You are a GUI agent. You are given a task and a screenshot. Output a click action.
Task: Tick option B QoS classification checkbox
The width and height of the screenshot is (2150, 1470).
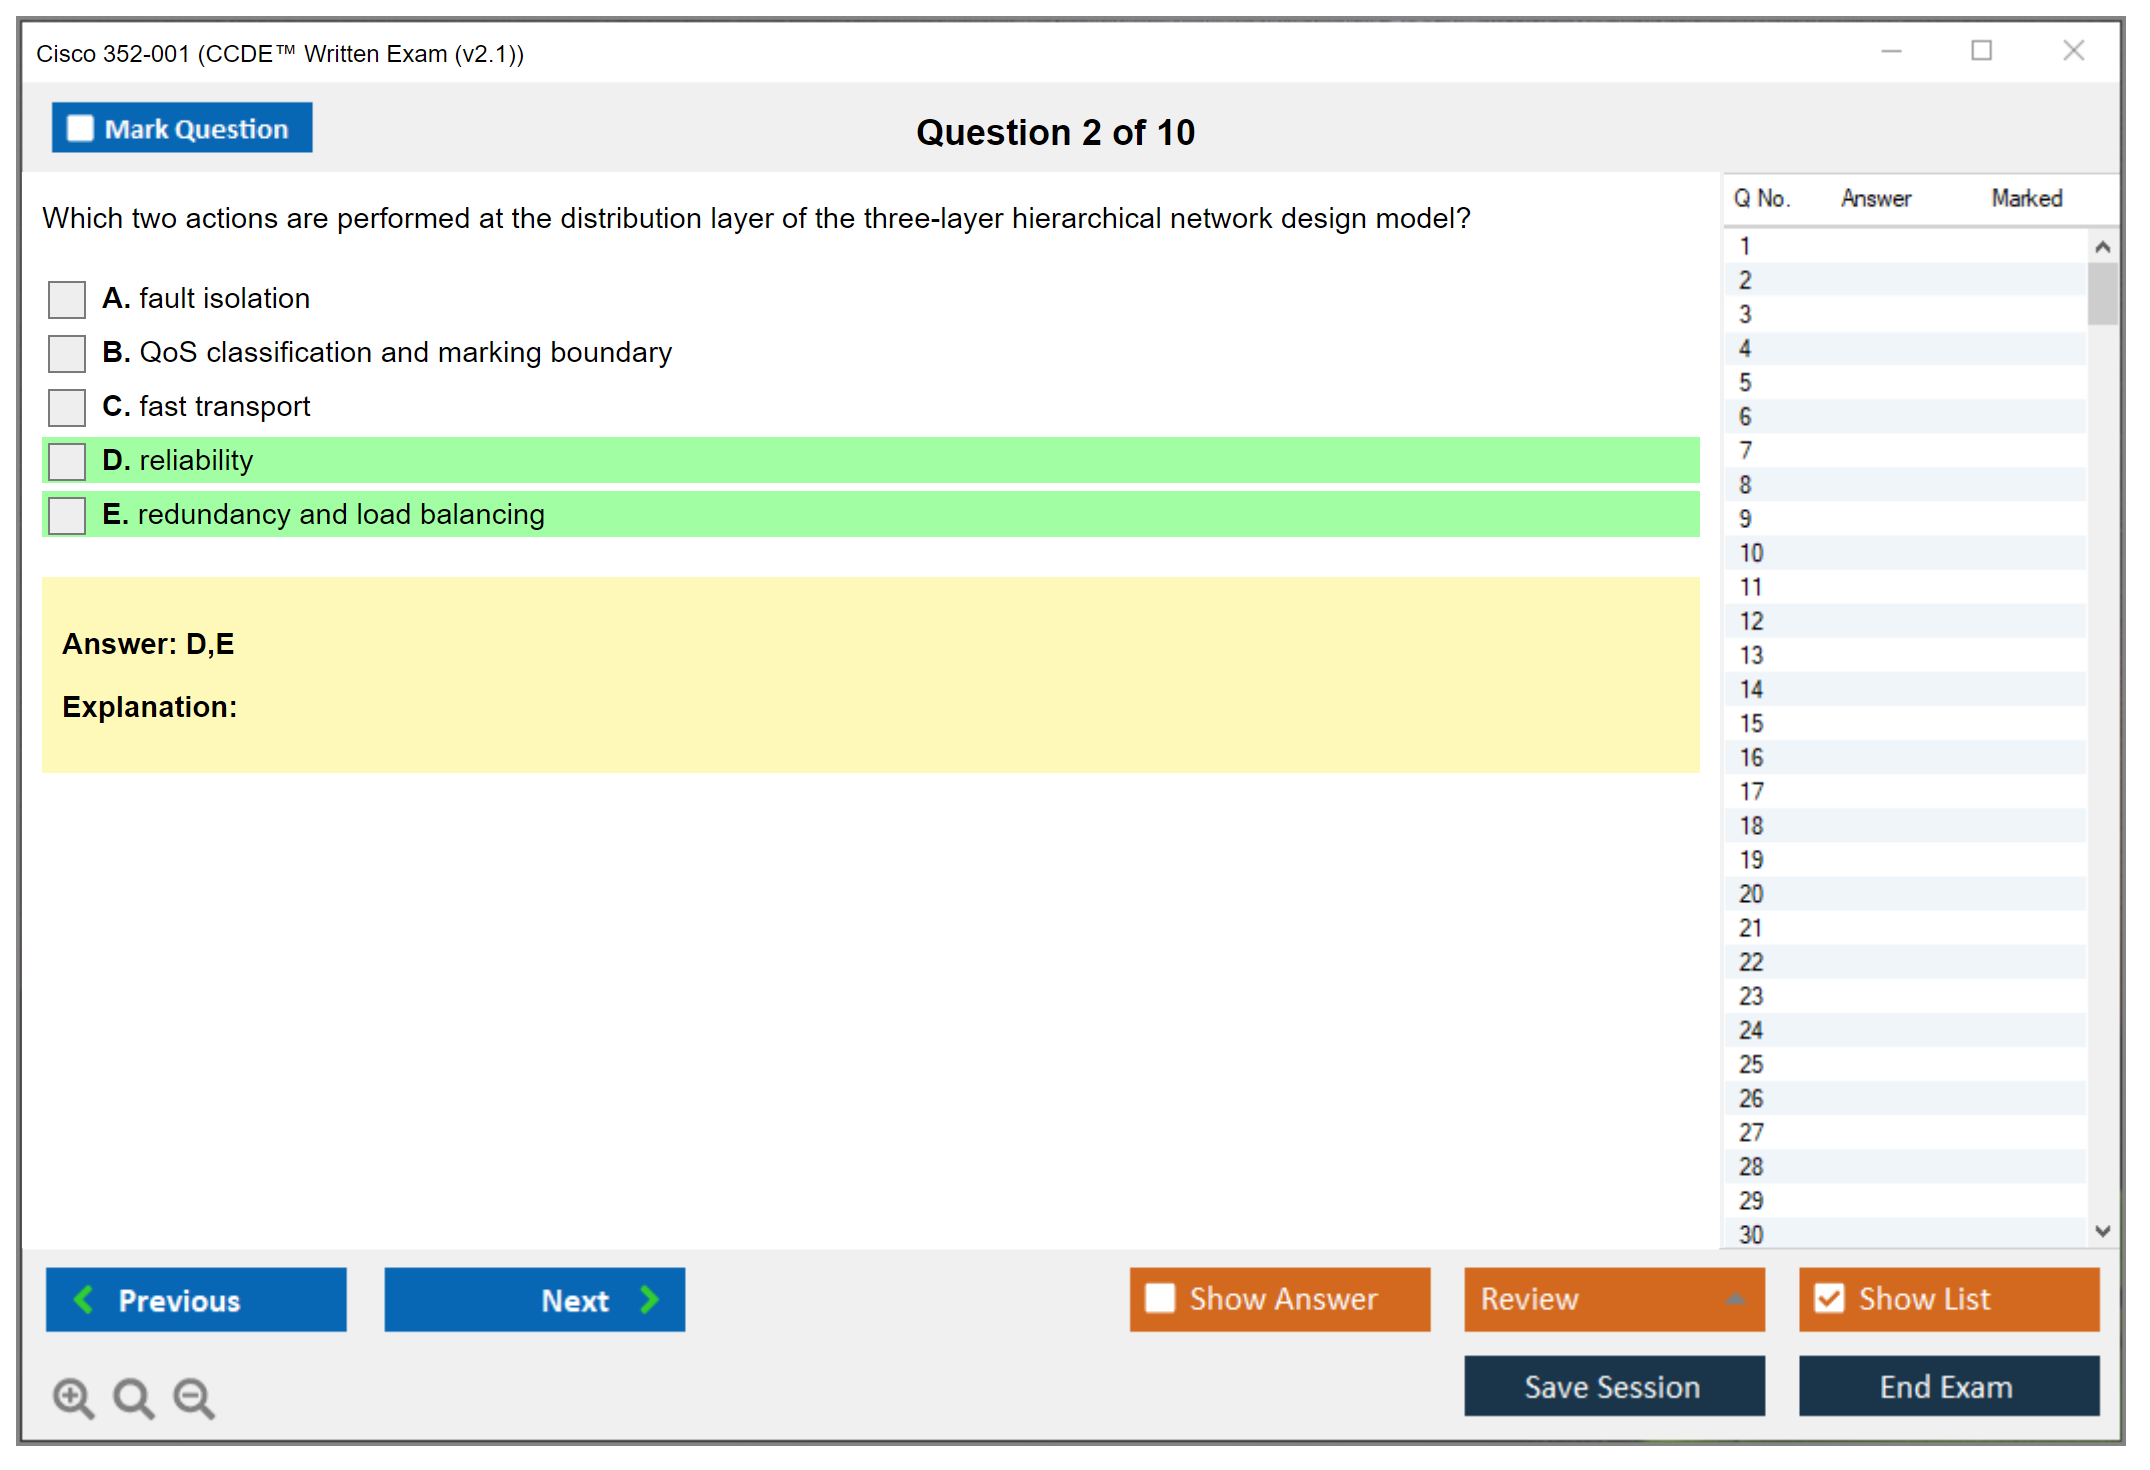pos(67,353)
